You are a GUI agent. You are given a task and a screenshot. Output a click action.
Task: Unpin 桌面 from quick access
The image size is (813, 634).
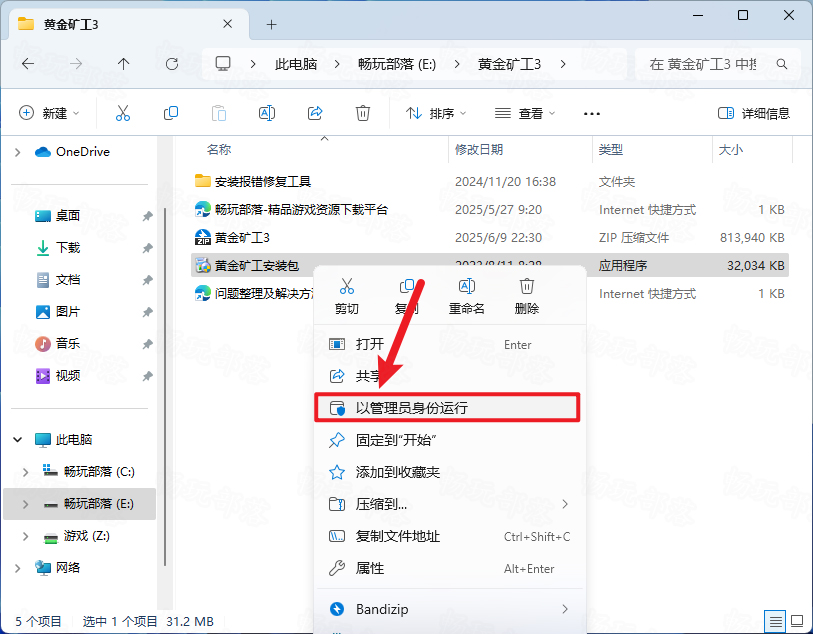(148, 216)
